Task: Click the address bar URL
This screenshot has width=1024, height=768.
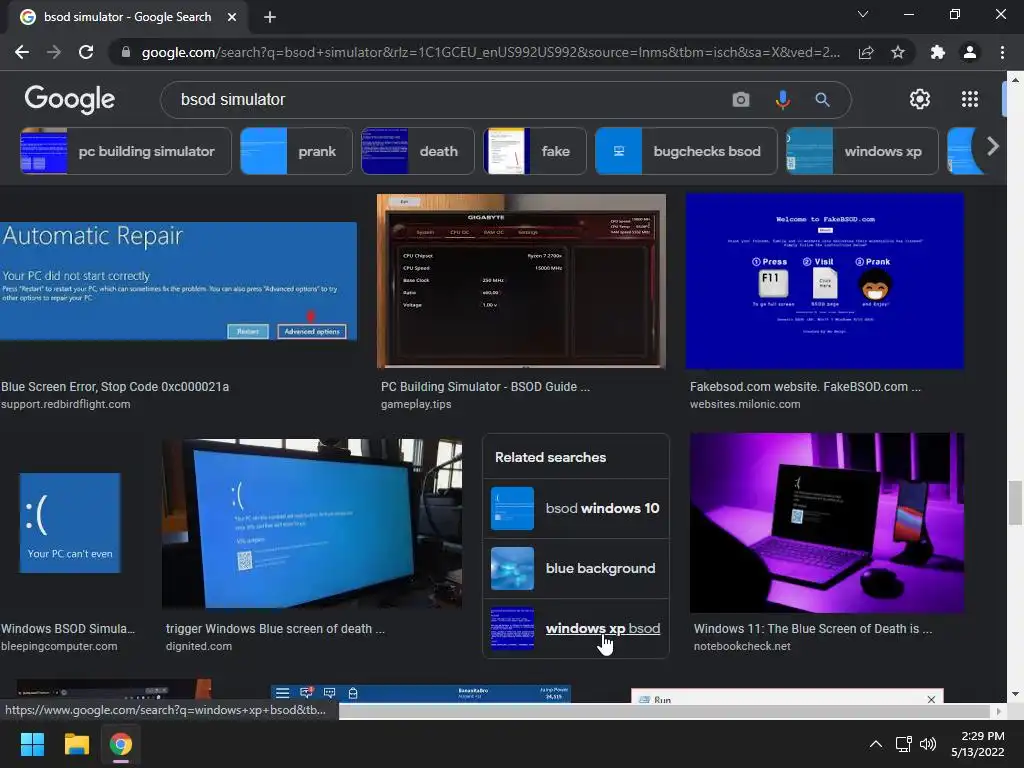Action: [x=490, y=52]
